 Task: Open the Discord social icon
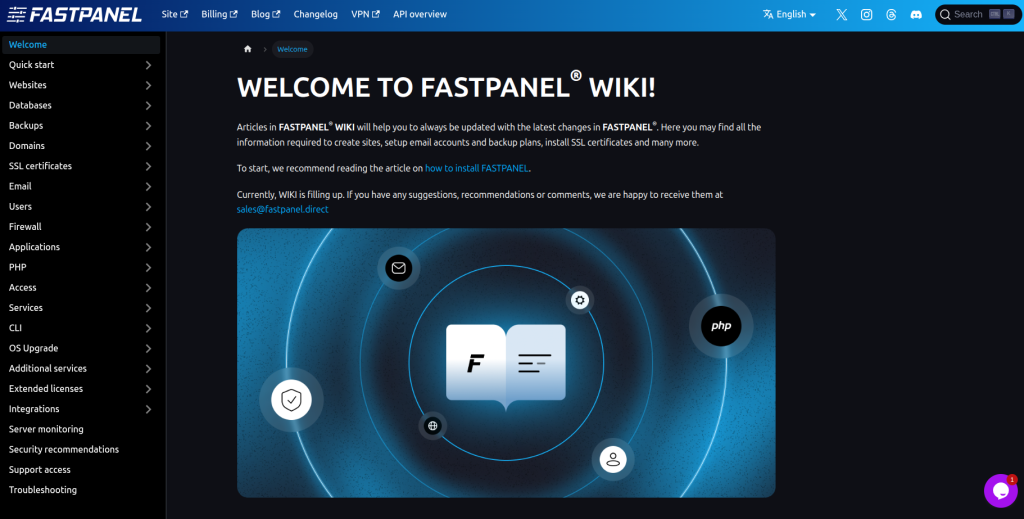coord(916,14)
